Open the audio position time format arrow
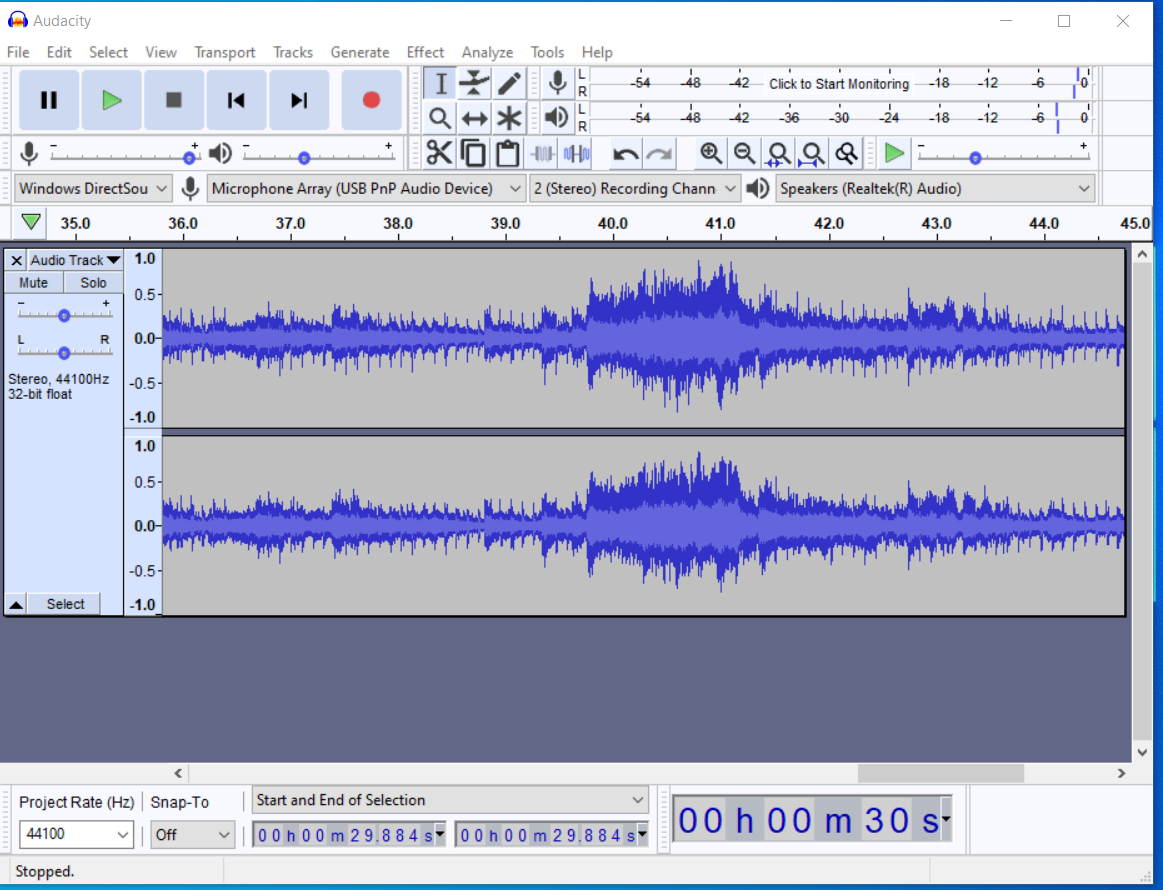Viewport: 1163px width, 890px height. (946, 819)
